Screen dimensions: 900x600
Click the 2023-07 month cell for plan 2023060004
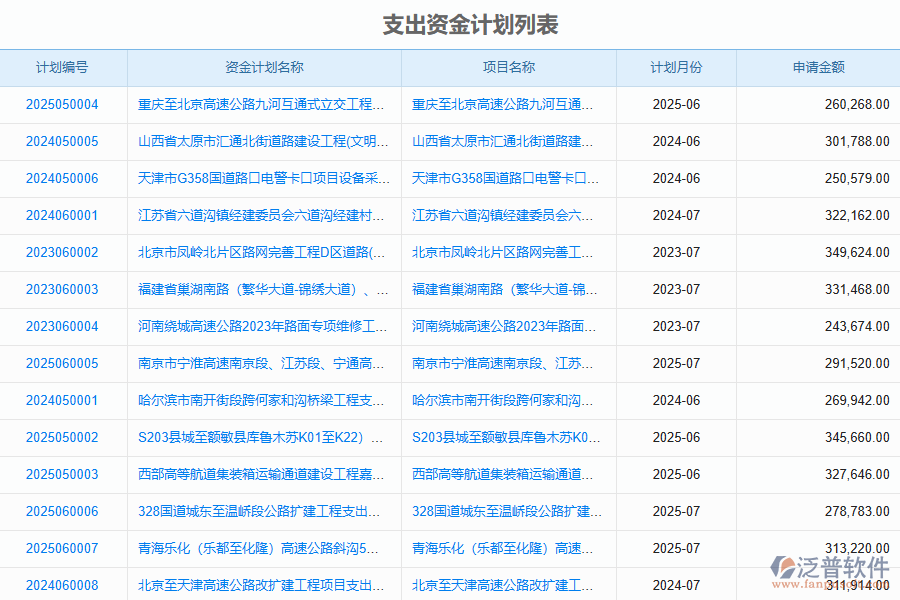[675, 327]
